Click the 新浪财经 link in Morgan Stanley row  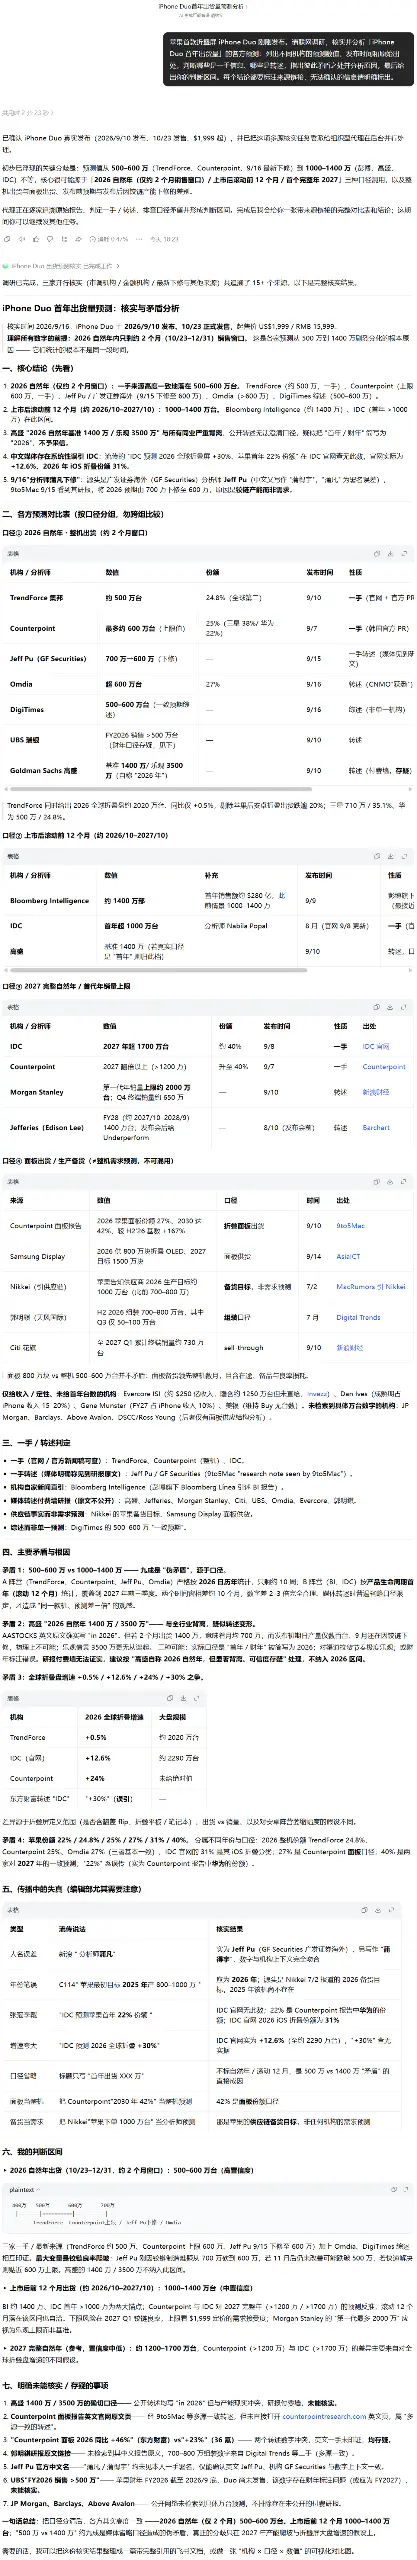376,1092
